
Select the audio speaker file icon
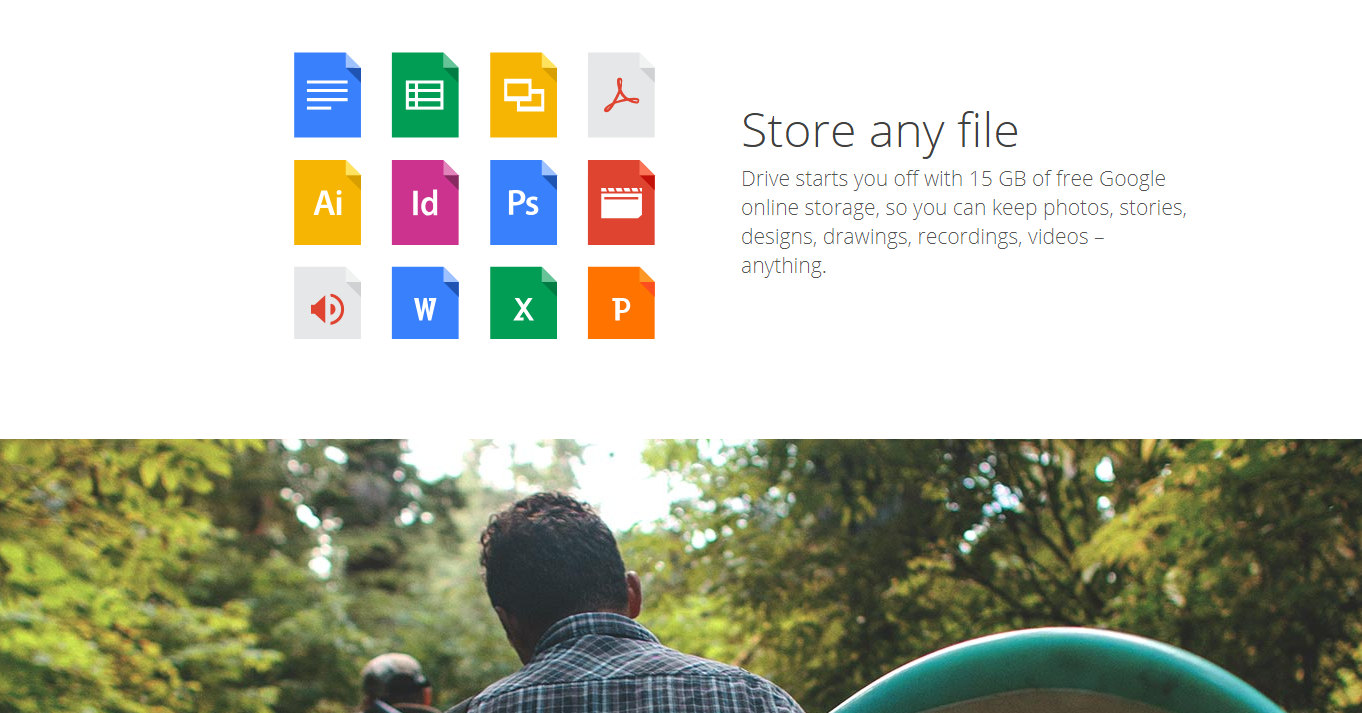tap(327, 303)
